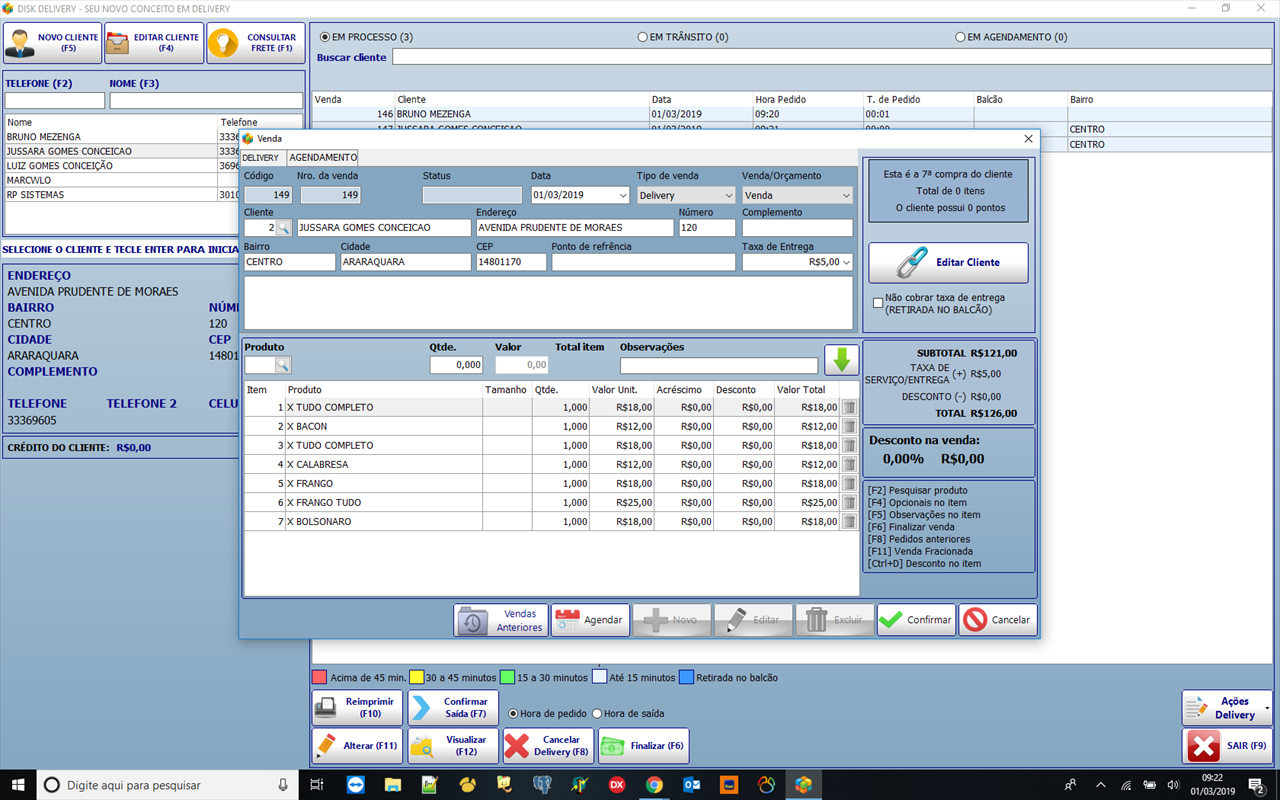Open TeamViewer from the taskbar
1280x800 pixels.
tap(356, 785)
